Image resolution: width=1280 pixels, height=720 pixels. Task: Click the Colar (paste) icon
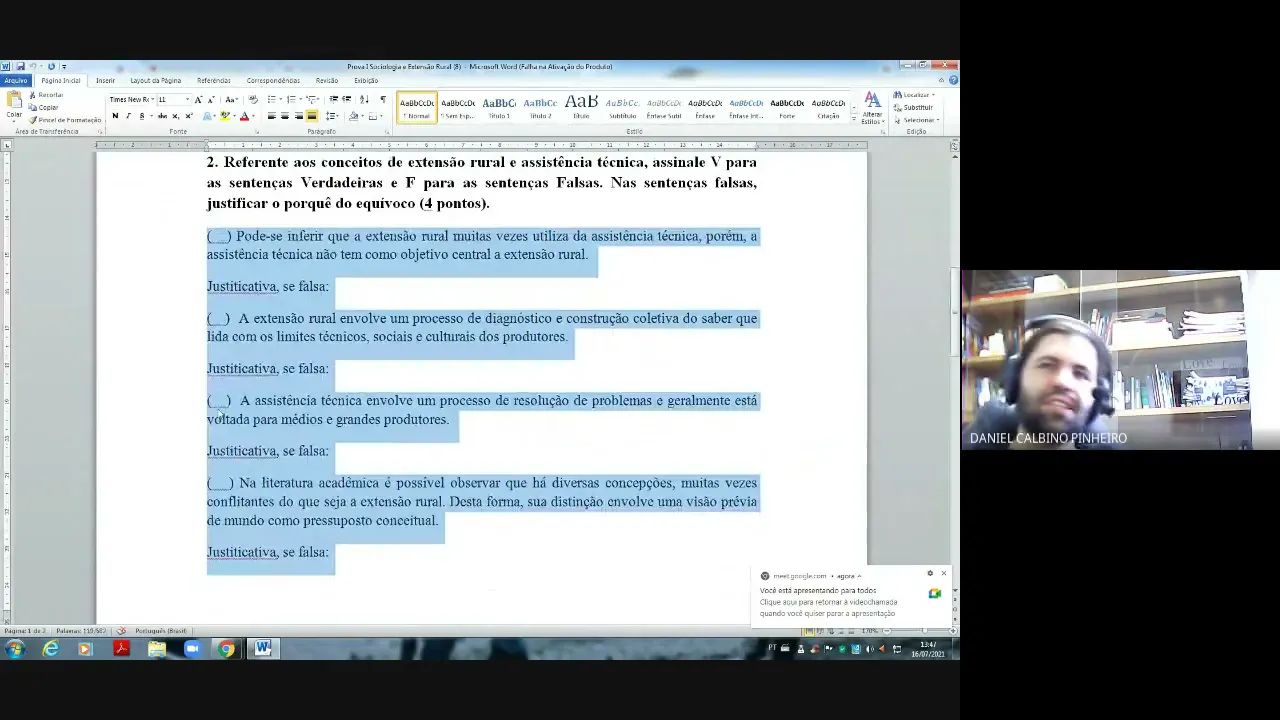tap(14, 100)
